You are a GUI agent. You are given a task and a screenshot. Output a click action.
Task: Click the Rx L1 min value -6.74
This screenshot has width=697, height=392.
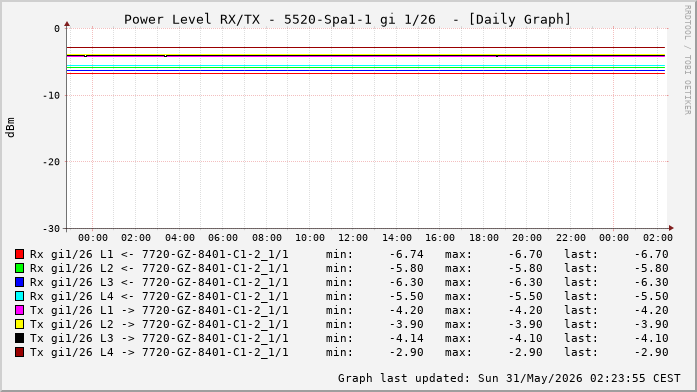tap(406, 254)
